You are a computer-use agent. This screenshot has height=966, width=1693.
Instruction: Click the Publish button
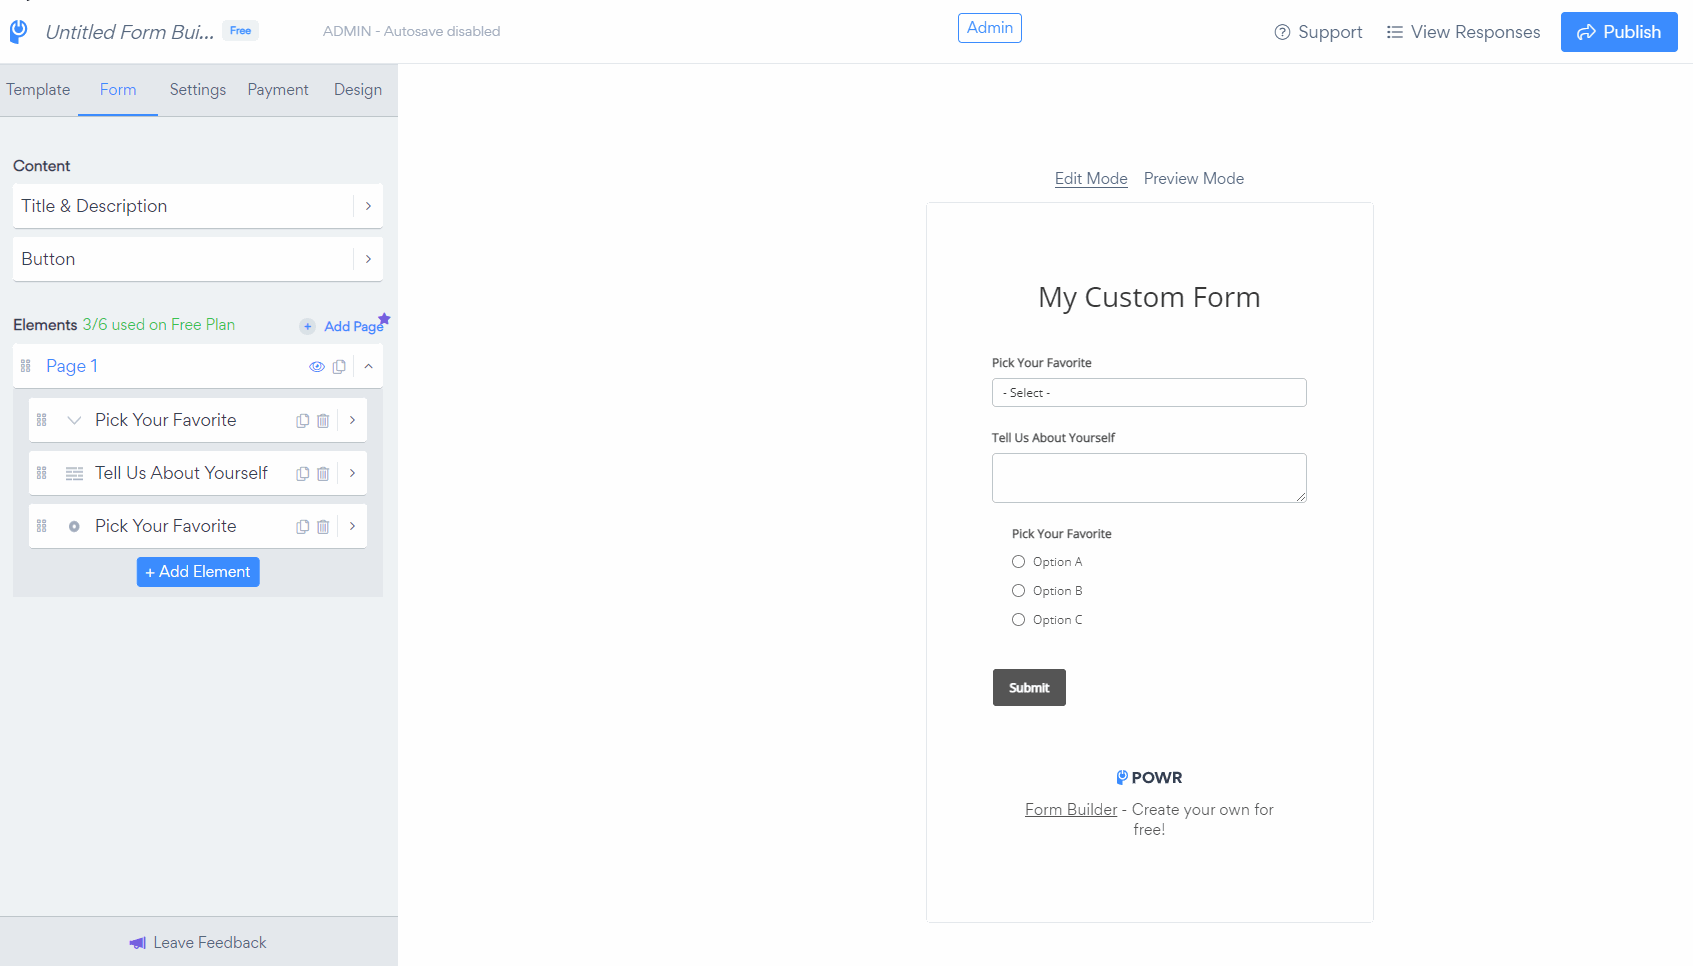[1619, 32]
